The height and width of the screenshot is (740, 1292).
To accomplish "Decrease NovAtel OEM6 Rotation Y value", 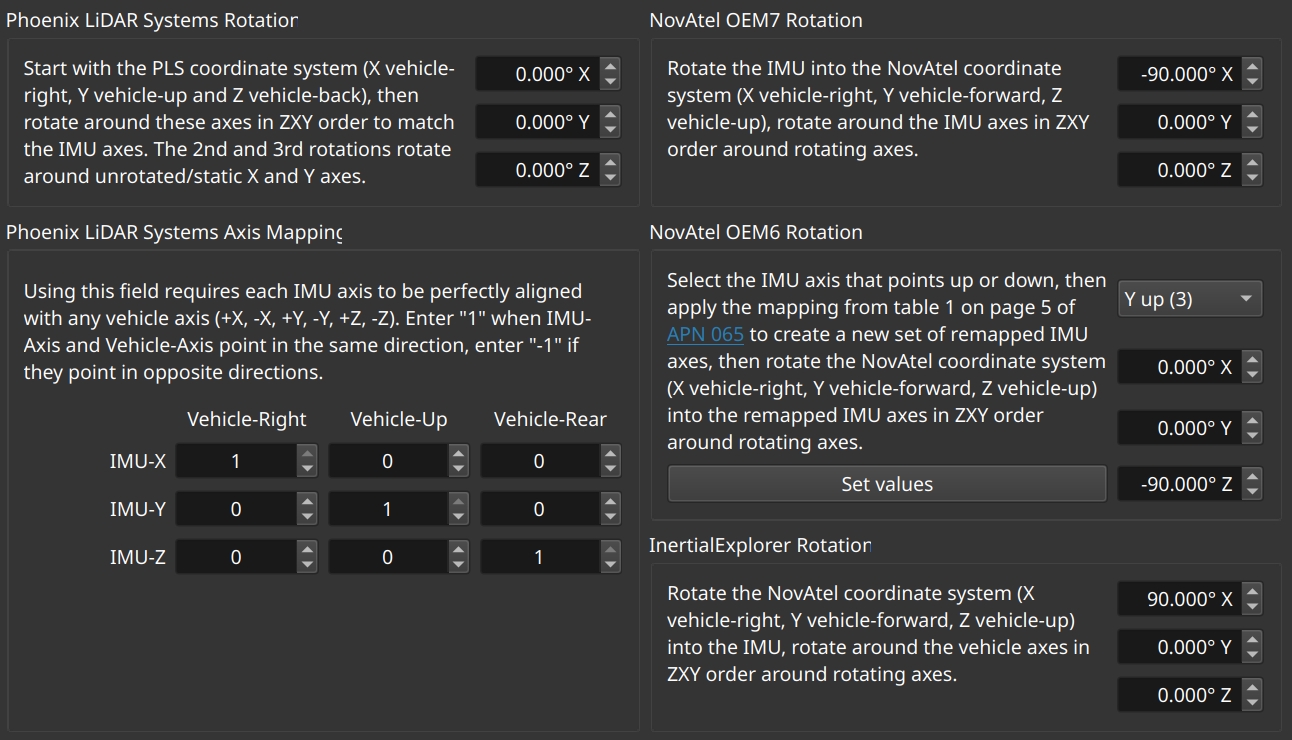I will pos(1252,436).
